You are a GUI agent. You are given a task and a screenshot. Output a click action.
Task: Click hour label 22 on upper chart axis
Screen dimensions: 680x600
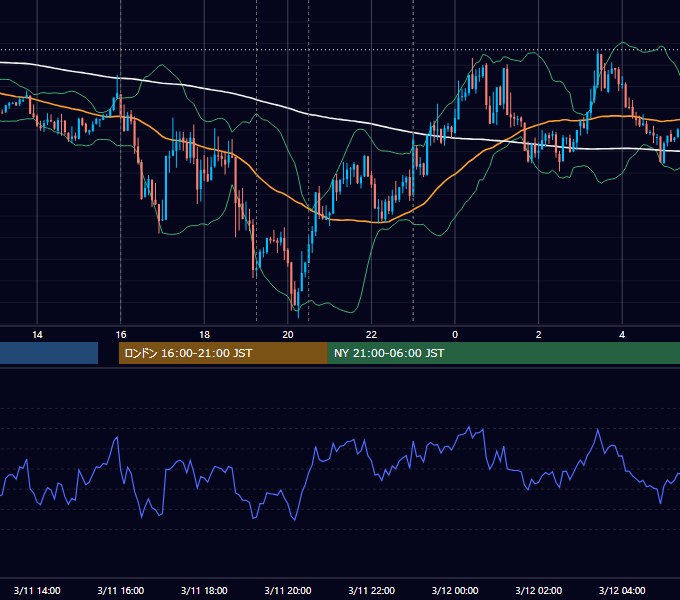tap(371, 335)
